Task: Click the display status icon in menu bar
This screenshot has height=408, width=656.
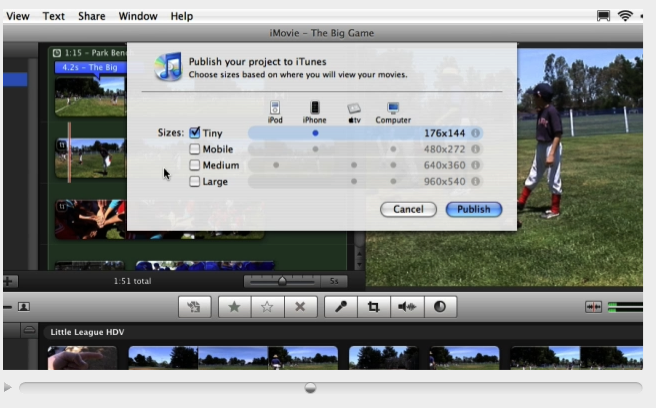Action: coord(603,16)
